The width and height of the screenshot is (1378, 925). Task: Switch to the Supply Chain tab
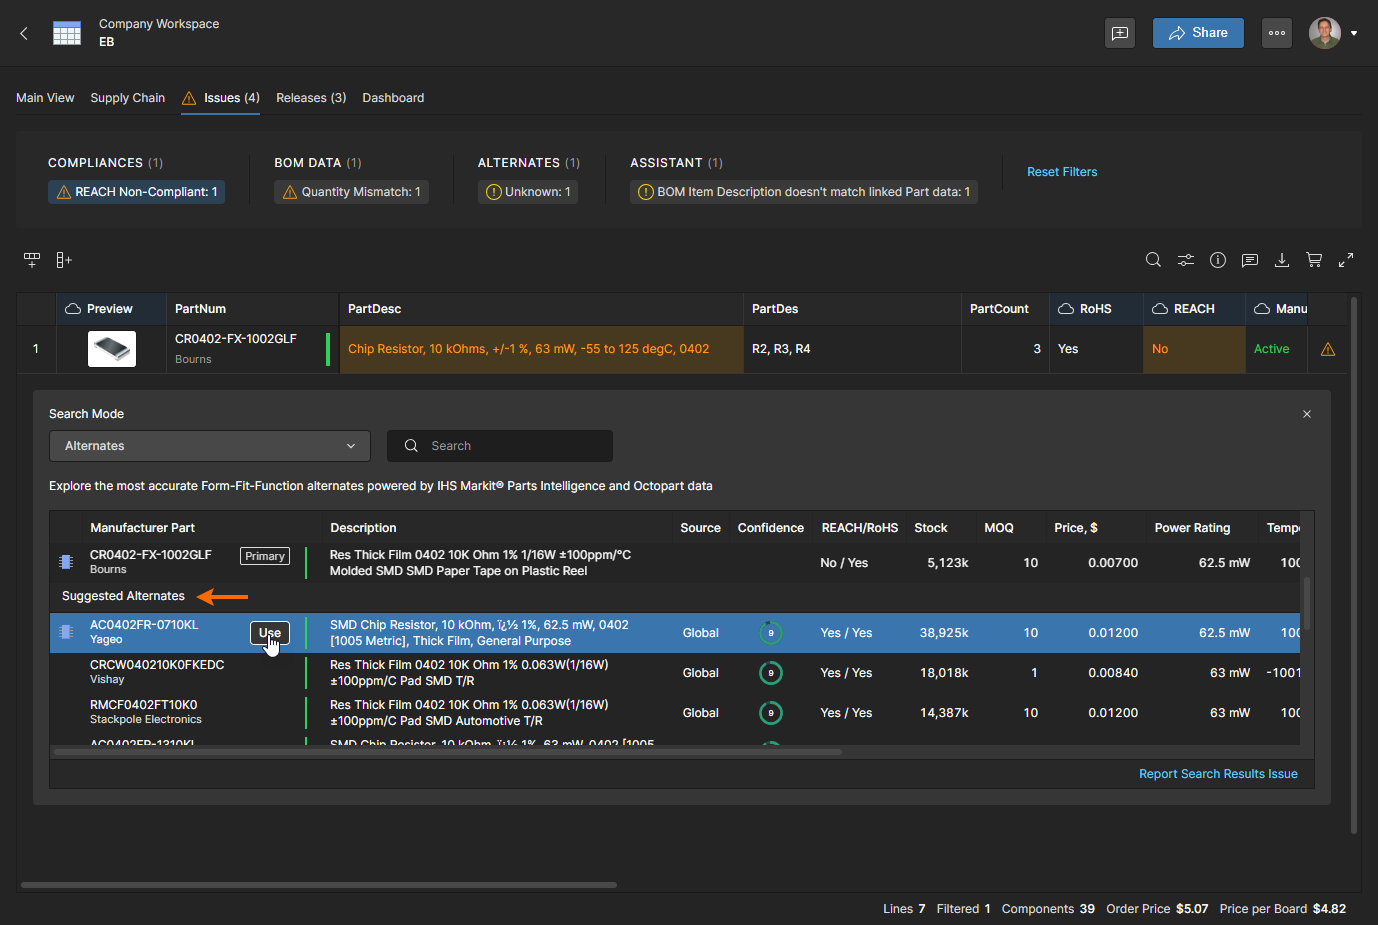tap(127, 98)
